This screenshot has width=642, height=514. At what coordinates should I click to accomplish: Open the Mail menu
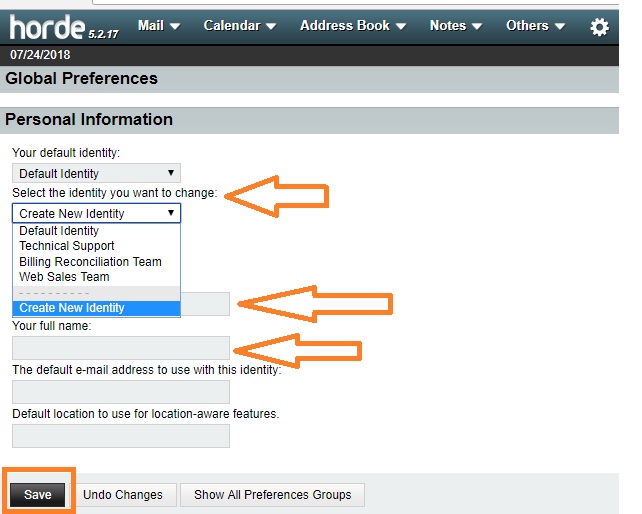[x=159, y=25]
